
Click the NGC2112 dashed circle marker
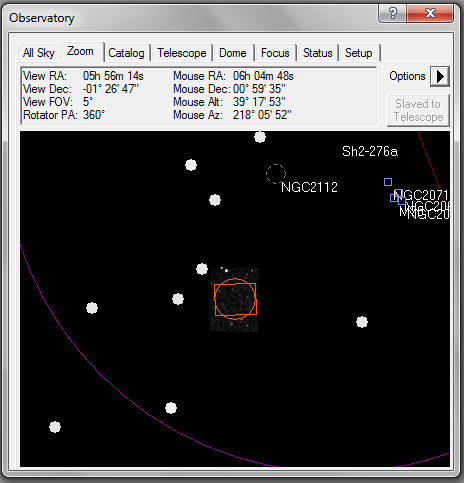point(276,174)
